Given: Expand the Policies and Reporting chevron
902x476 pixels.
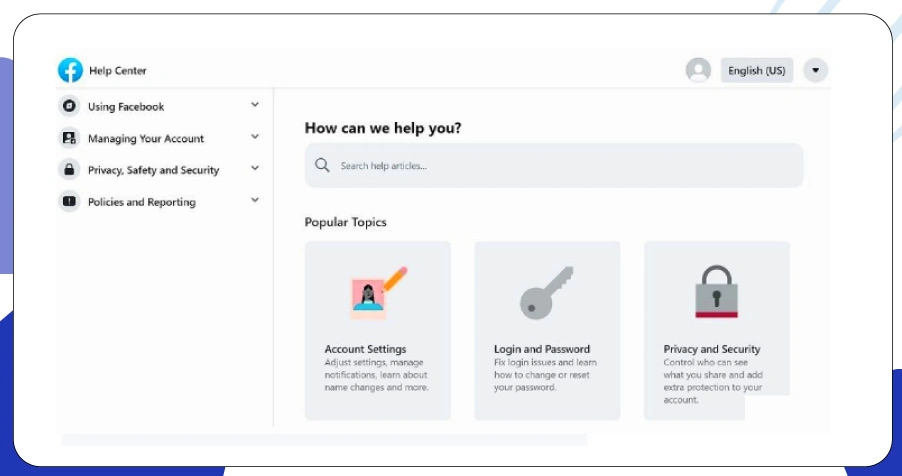Looking at the screenshot, I should click(255, 201).
